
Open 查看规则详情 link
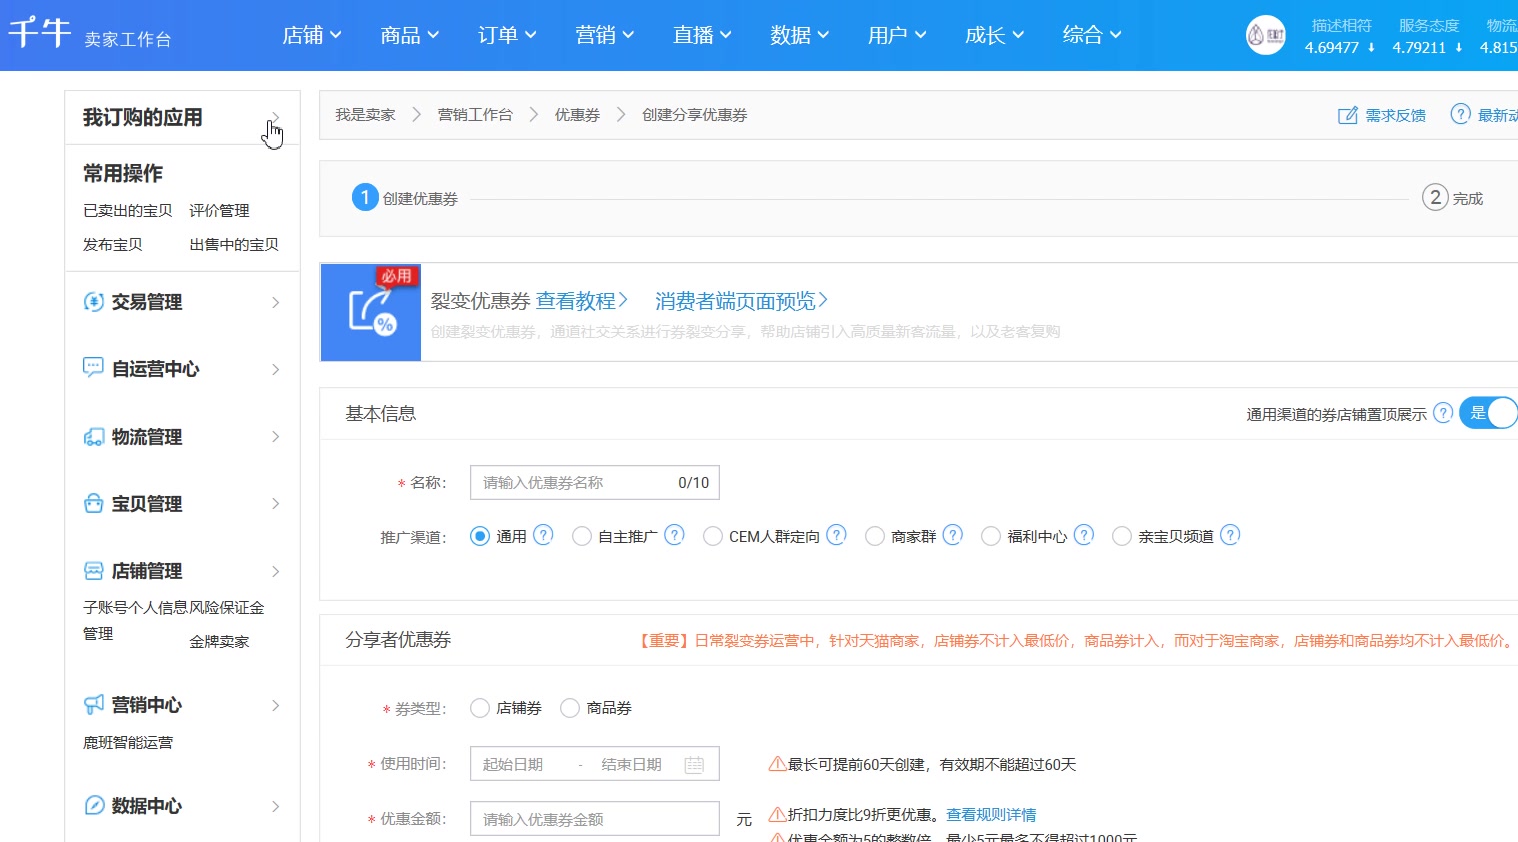(x=991, y=815)
